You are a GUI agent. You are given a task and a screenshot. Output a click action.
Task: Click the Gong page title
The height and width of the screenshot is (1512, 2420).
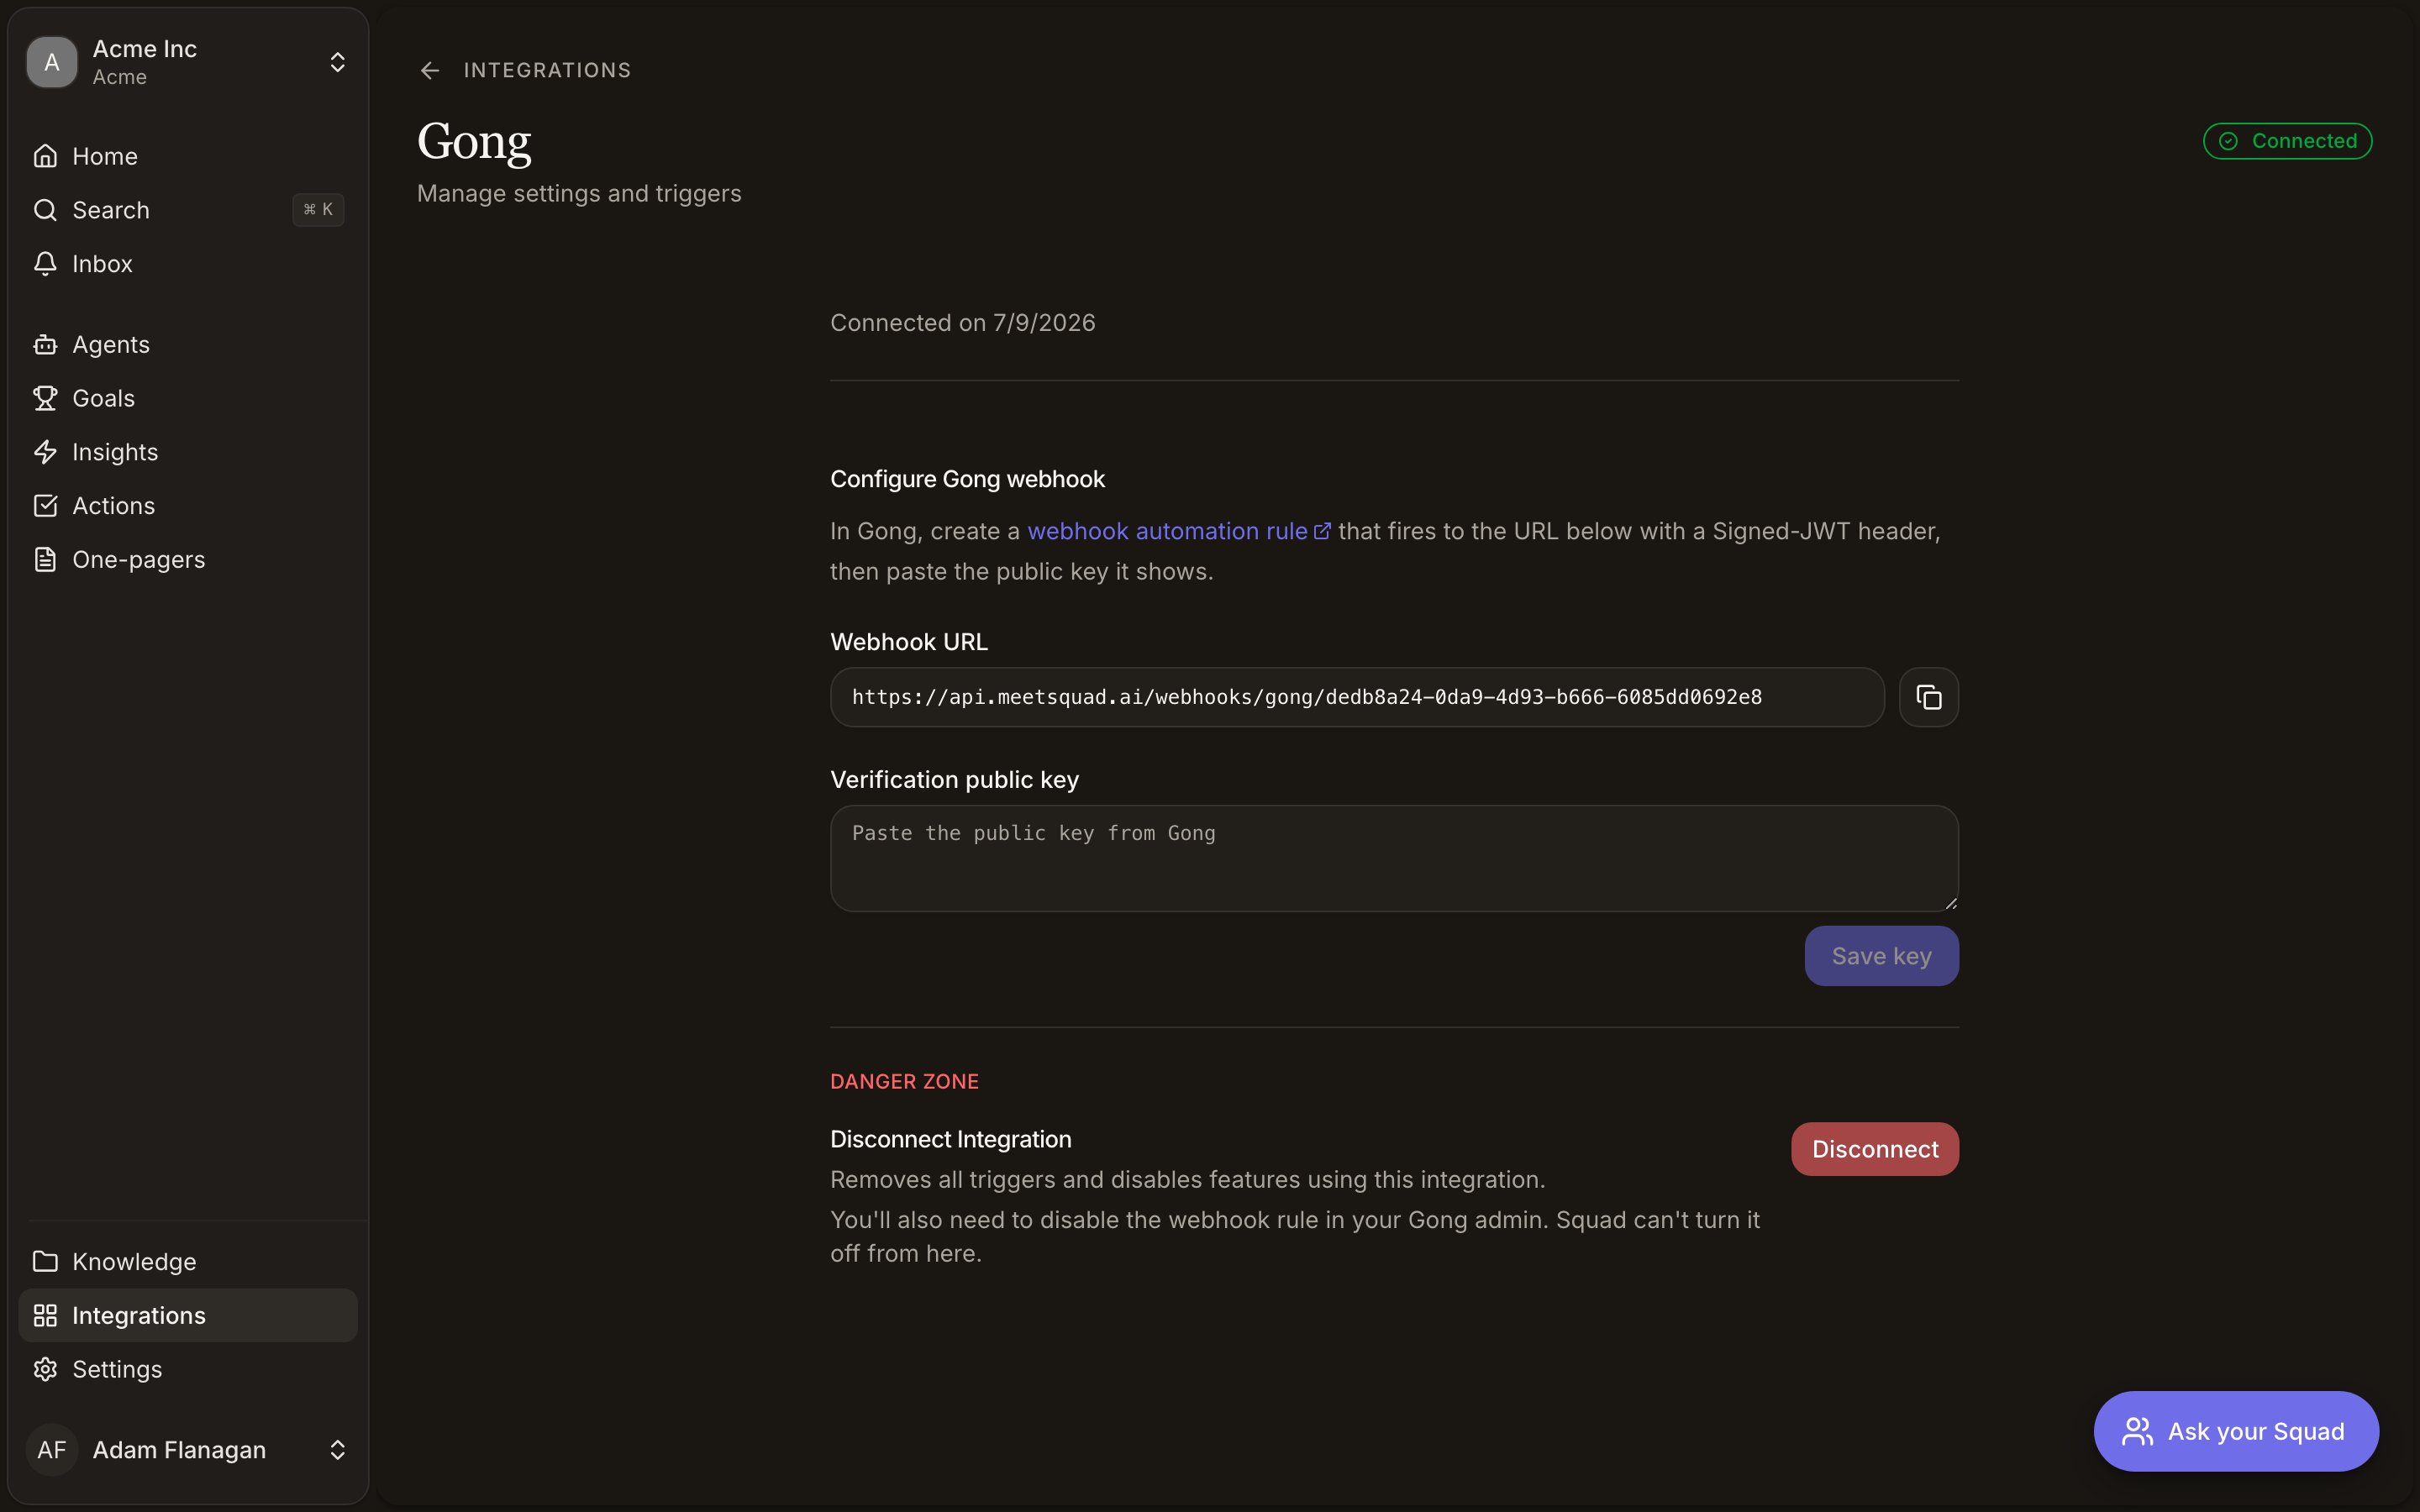click(474, 142)
